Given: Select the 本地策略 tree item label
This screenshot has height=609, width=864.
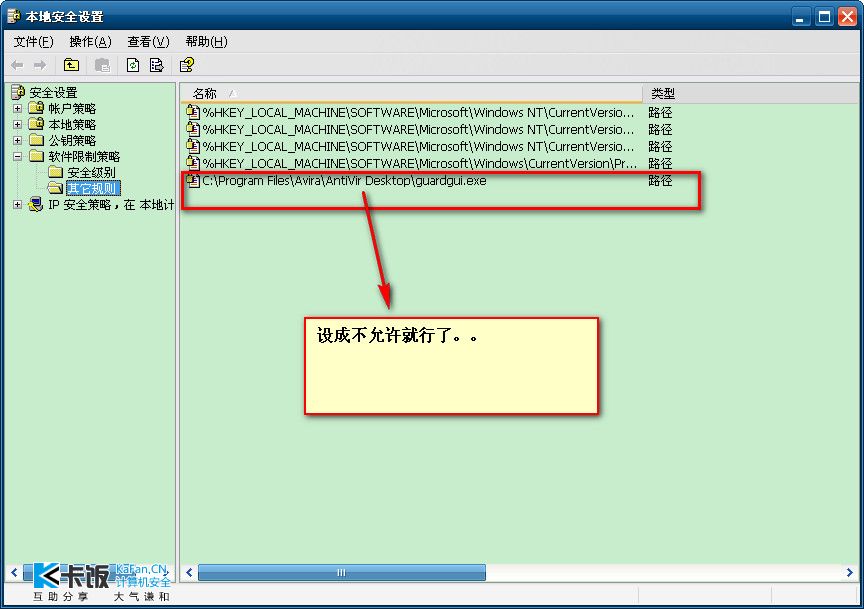Looking at the screenshot, I should [x=72, y=125].
